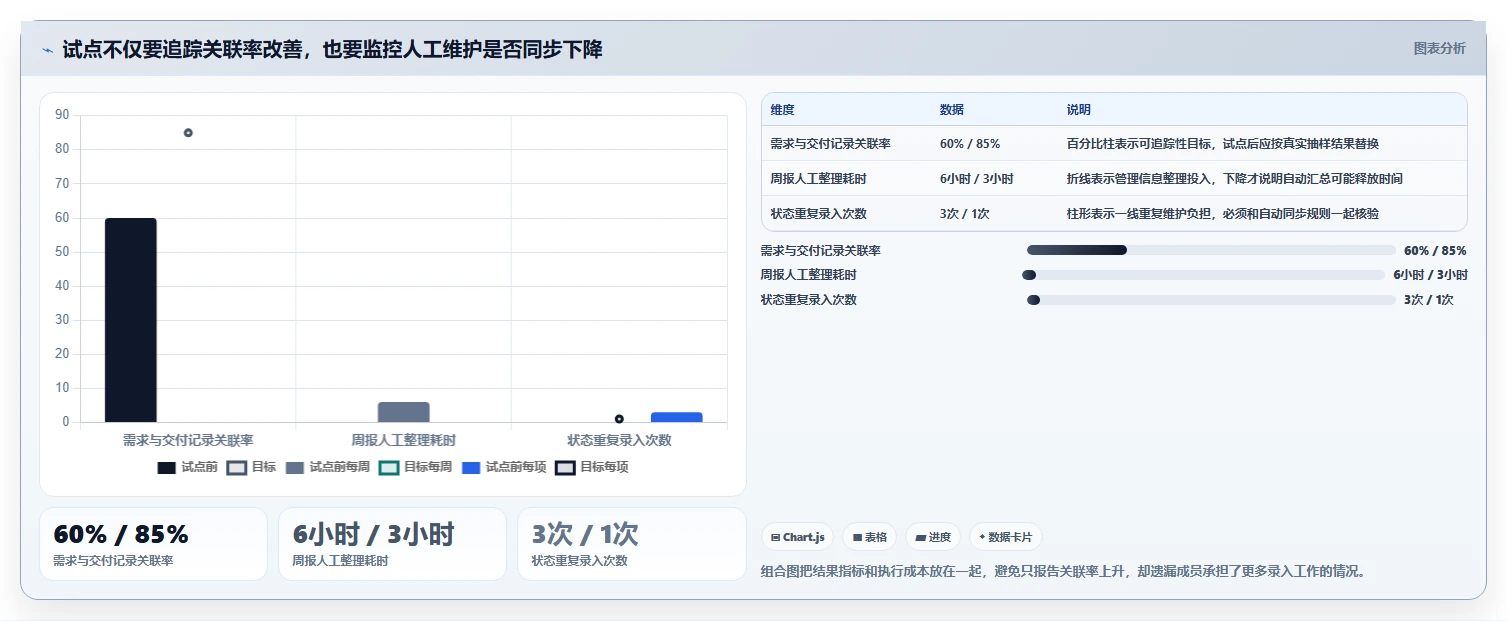Viewport: 1507px width, 621px height.
Task: Click the gray bar for 周报人工整理耗时
Action: 404,412
